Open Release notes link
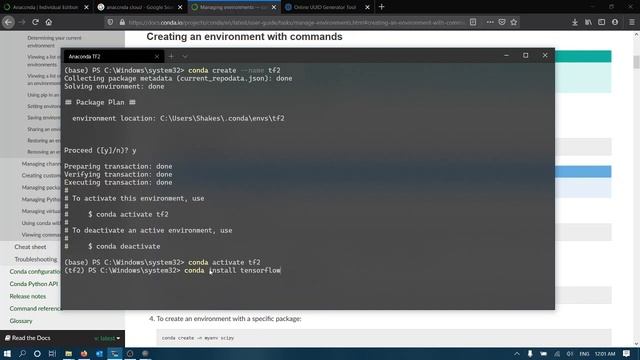This screenshot has width=640, height=360. click(x=28, y=296)
